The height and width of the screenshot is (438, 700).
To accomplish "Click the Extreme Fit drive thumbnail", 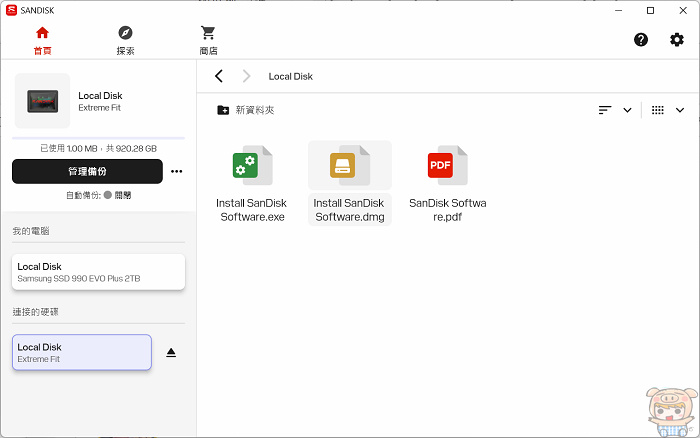I will pos(42,101).
